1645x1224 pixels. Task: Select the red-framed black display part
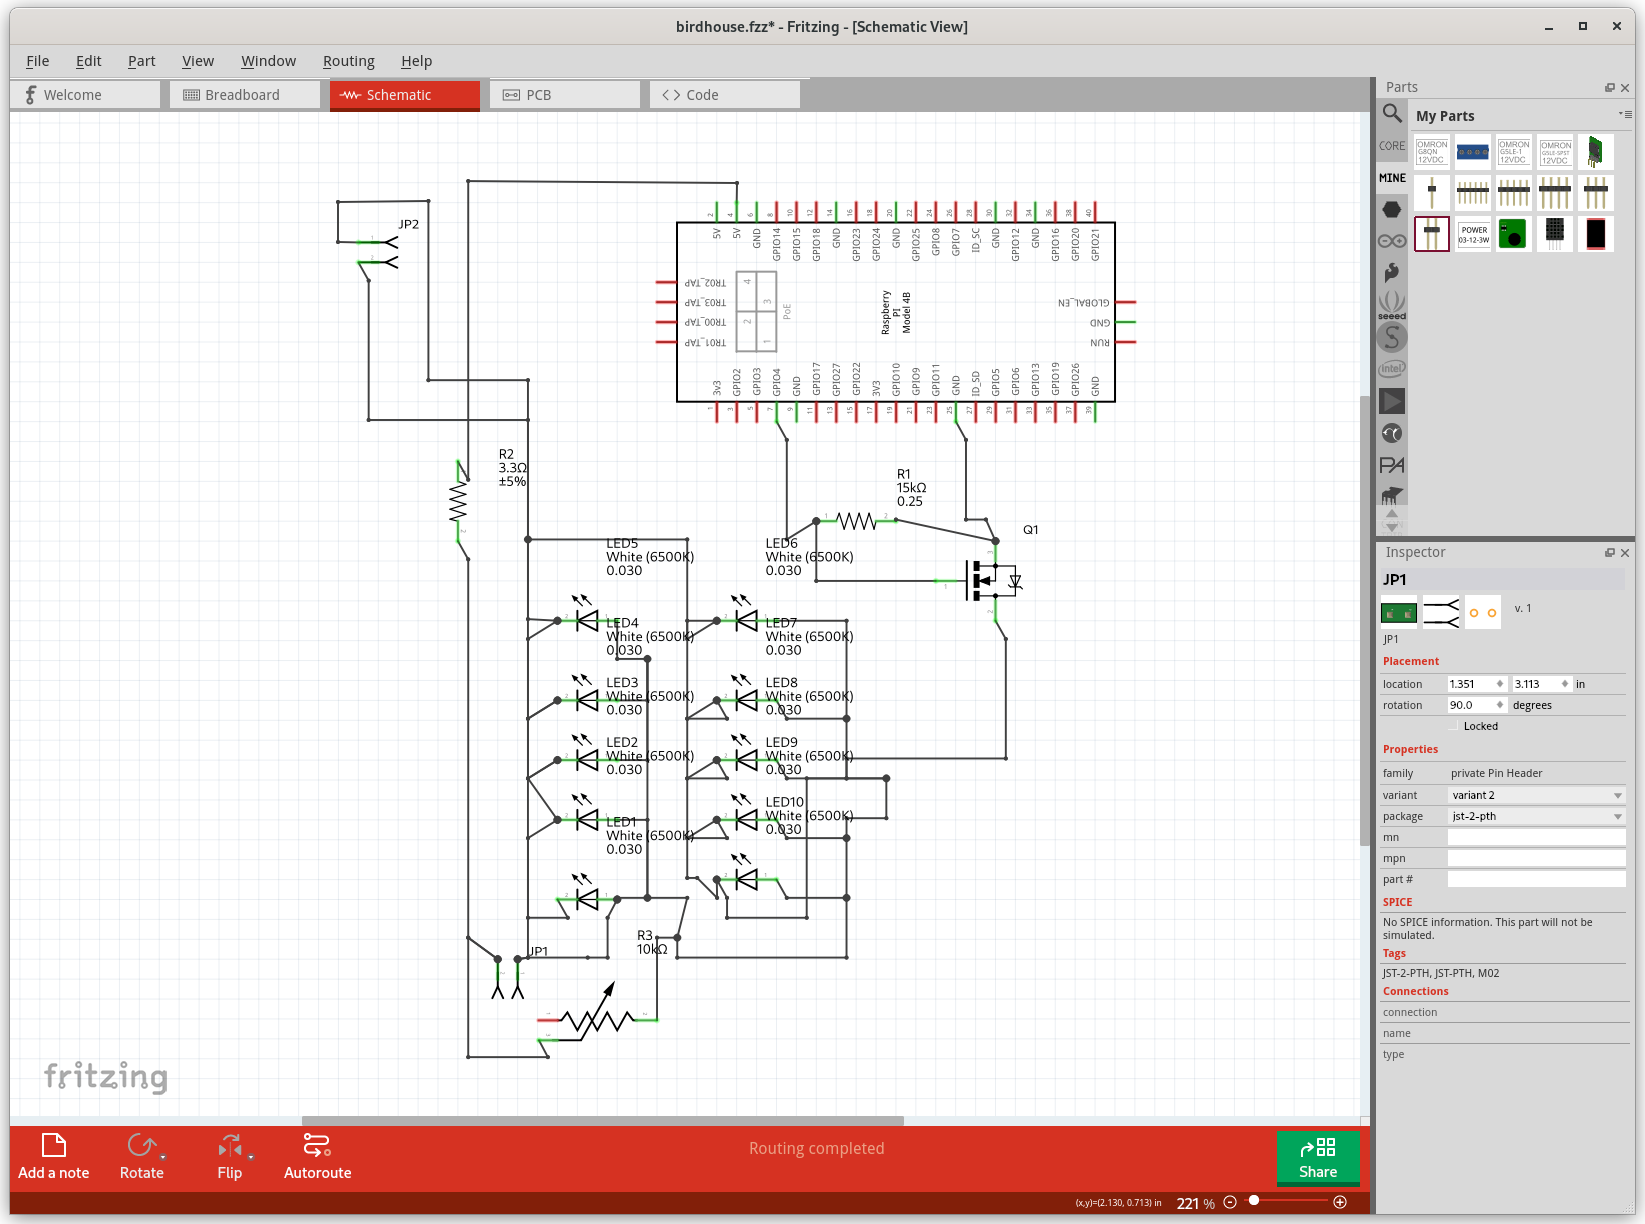click(x=1596, y=234)
